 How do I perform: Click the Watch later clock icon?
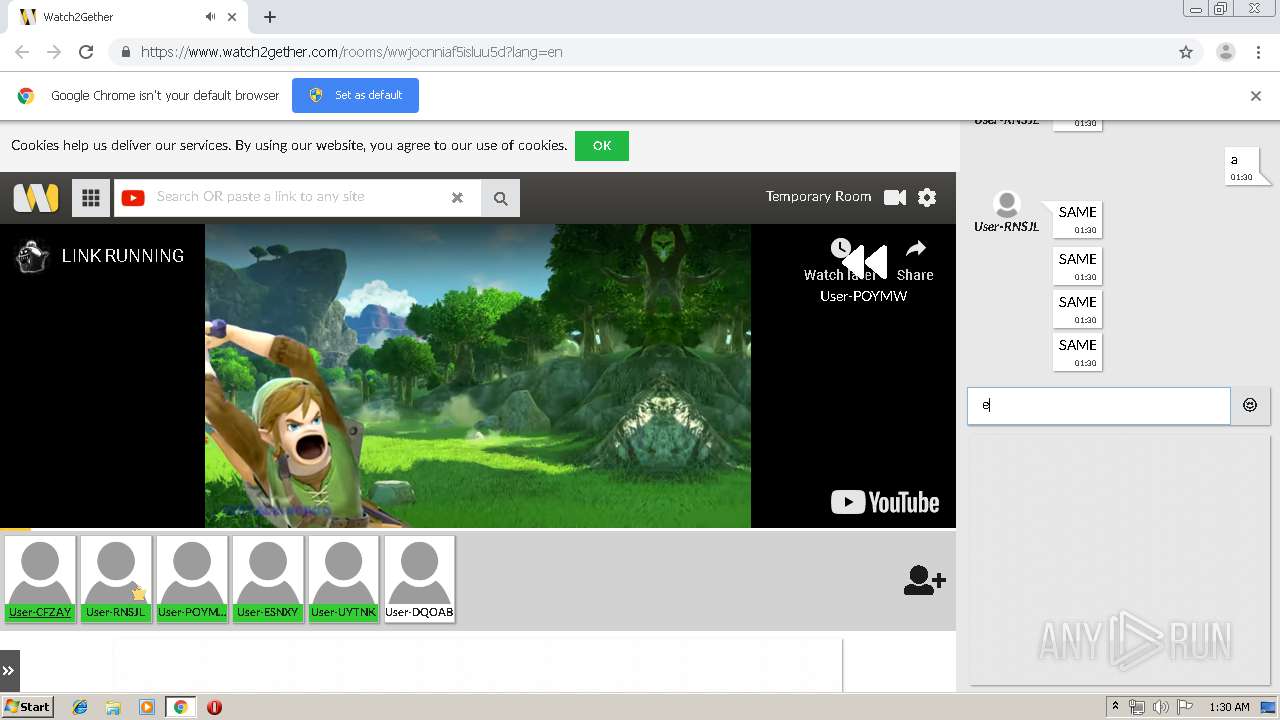[841, 248]
